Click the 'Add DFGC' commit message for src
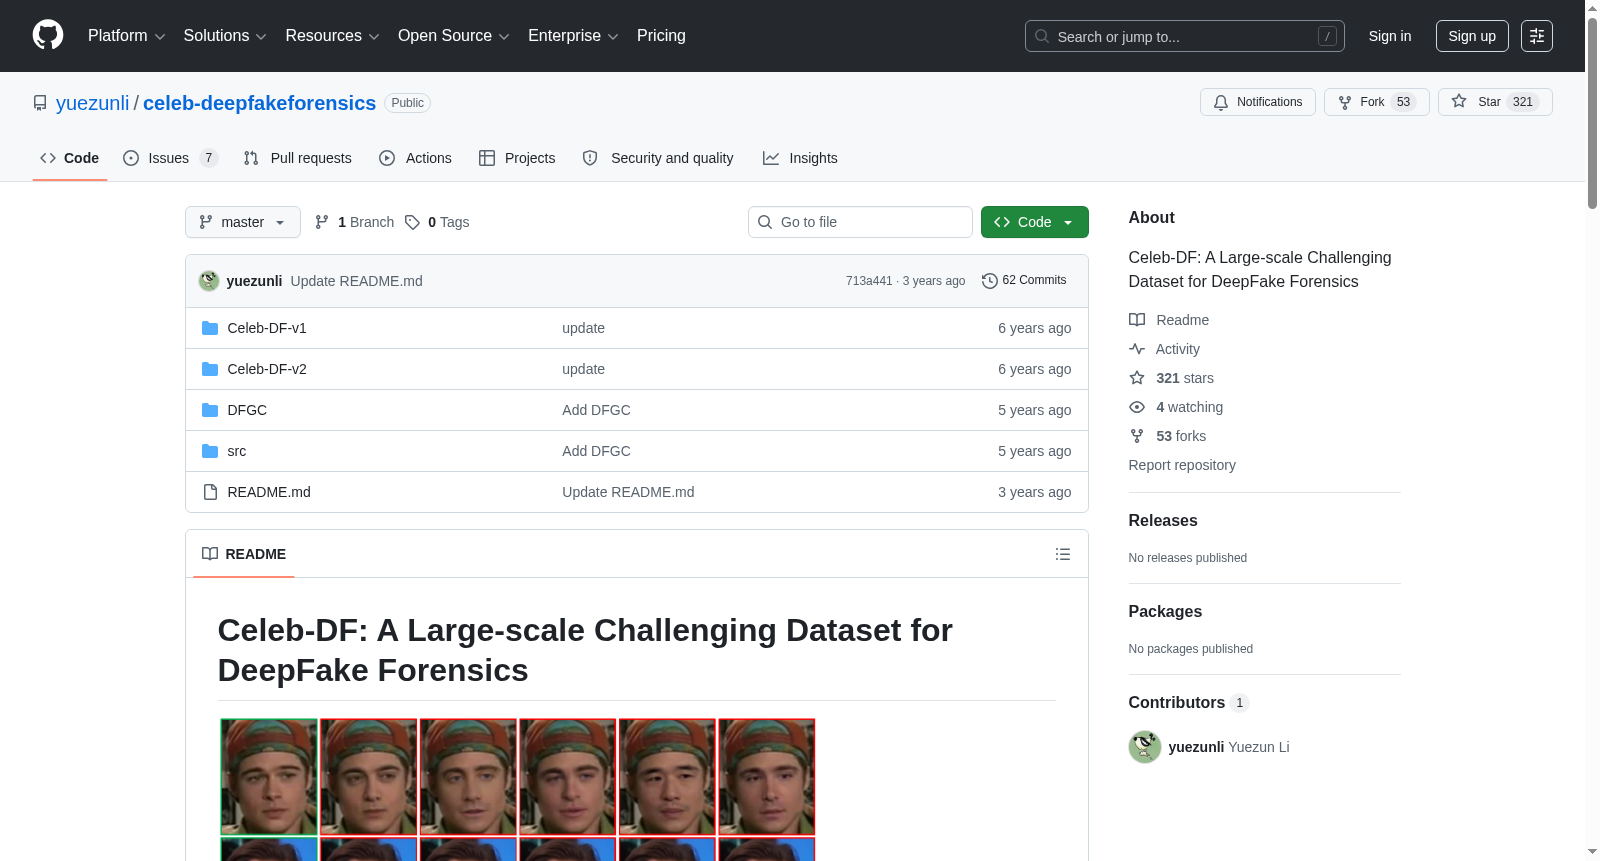This screenshot has width=1600, height=861. (596, 451)
